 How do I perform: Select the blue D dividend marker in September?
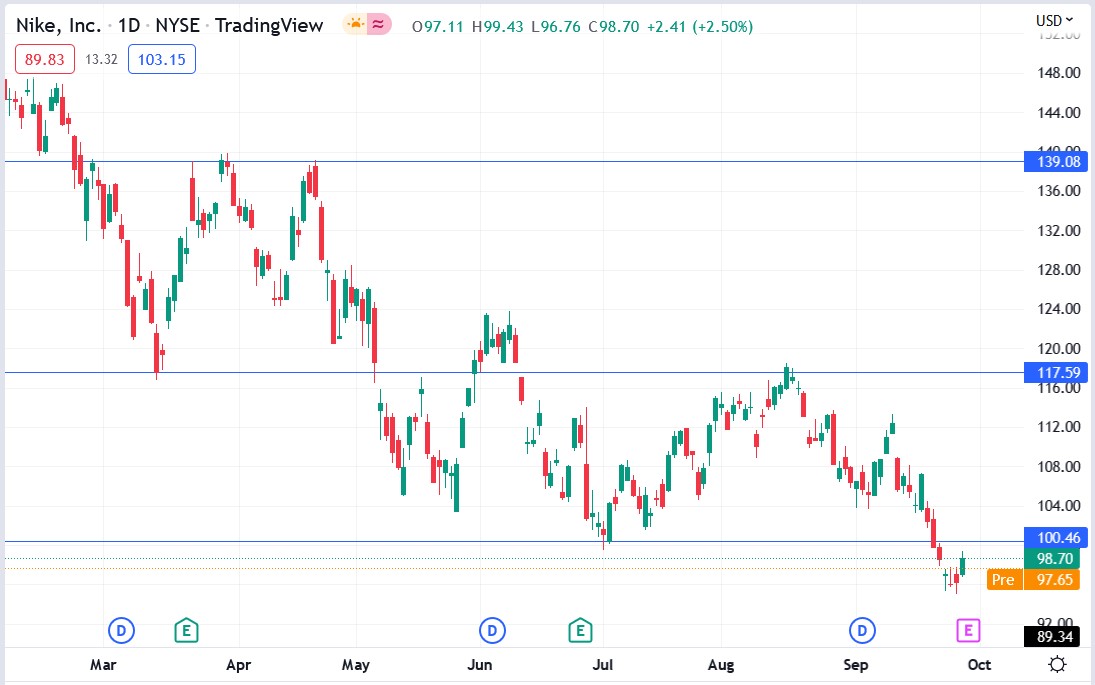pos(860,630)
